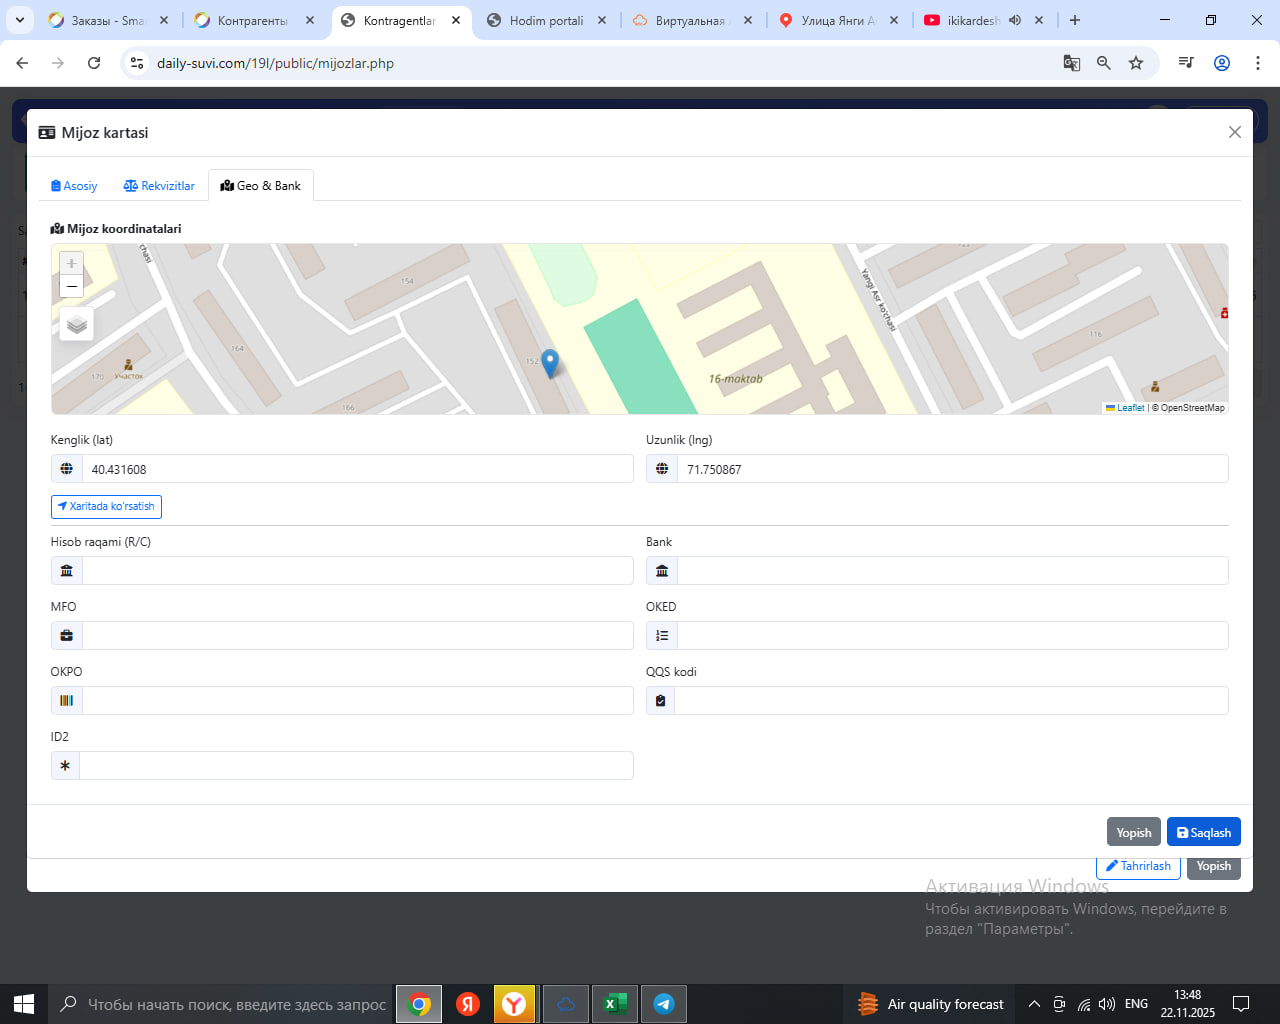Reload the page with refresh icon
Viewport: 1280px width, 1024px height.
coord(94,63)
